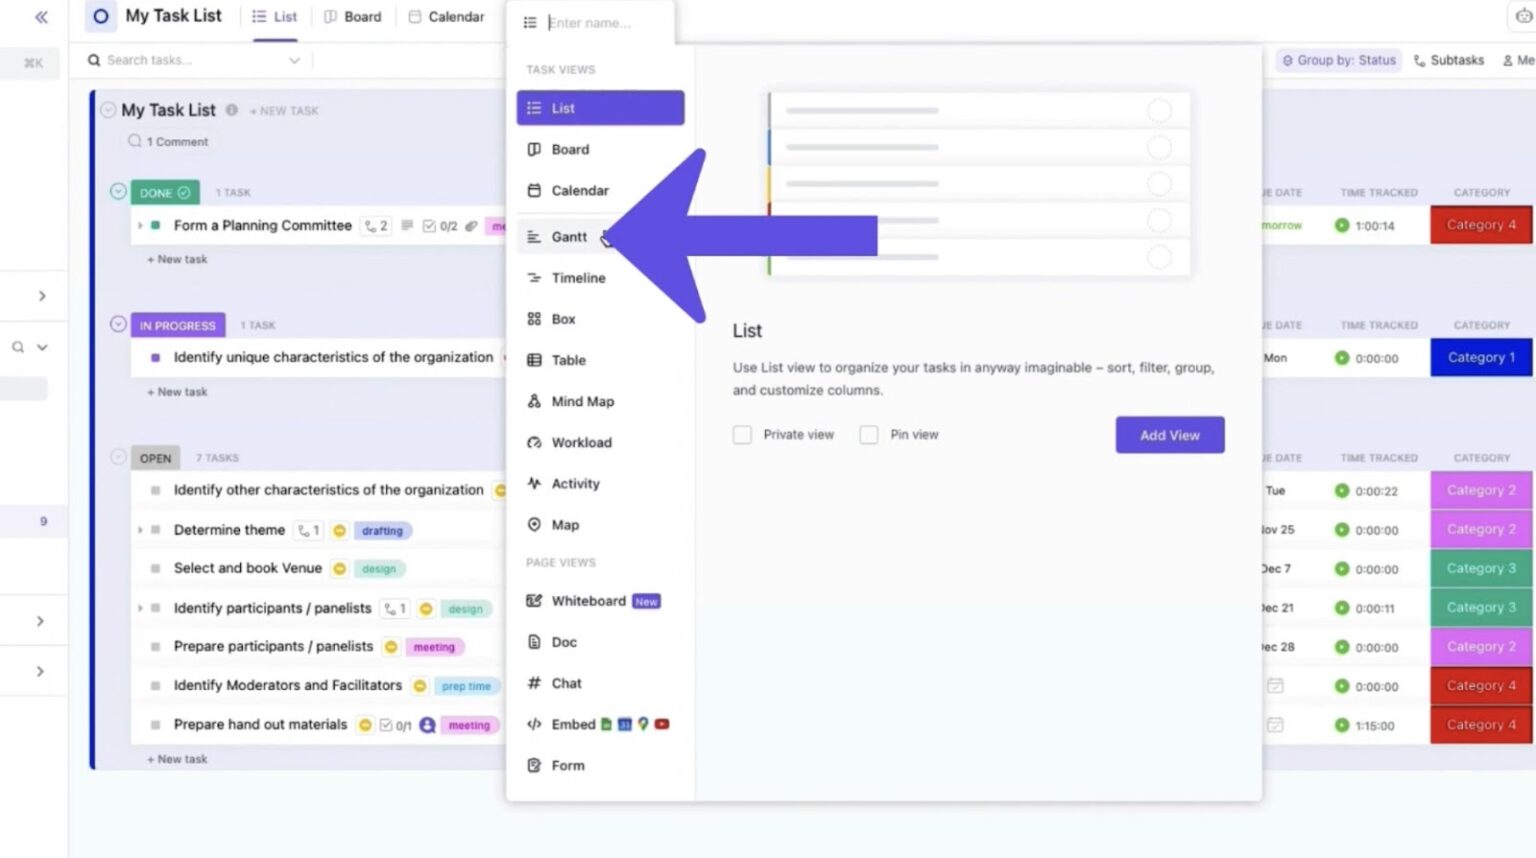This screenshot has height=858, width=1536.
Task: Open the search tasks dropdown
Action: tap(295, 60)
